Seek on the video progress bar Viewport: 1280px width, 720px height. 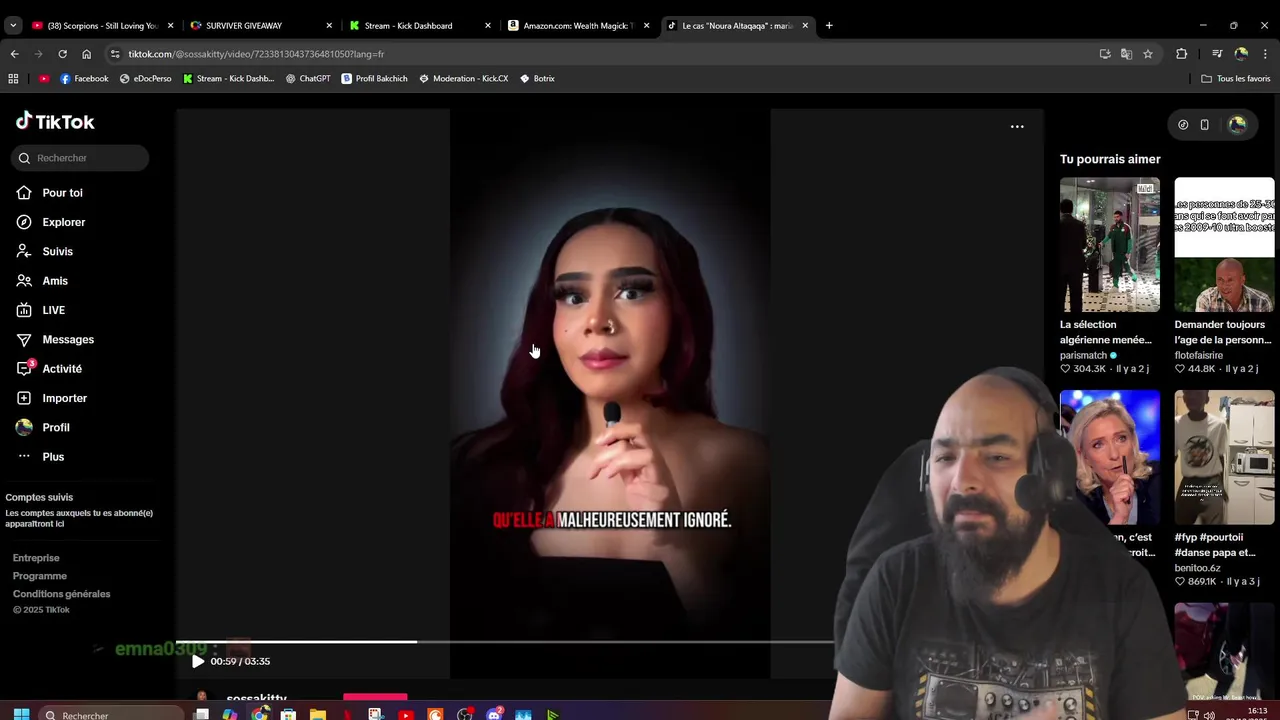(505, 642)
